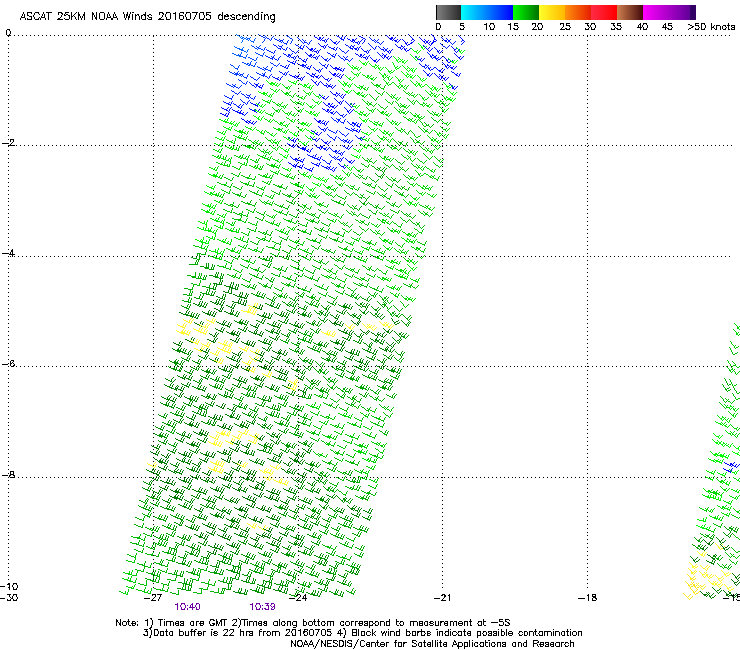Click the cyan 5-10 knots color band
The width and height of the screenshot is (740, 650).
(474, 12)
